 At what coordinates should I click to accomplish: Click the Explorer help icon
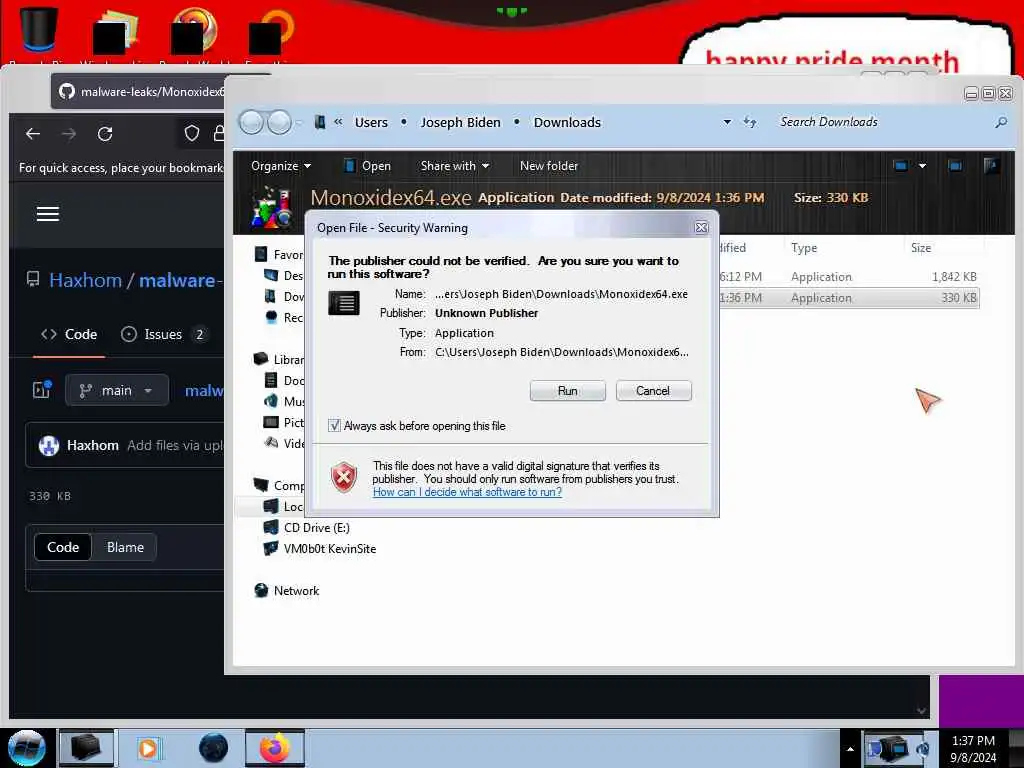click(991, 166)
